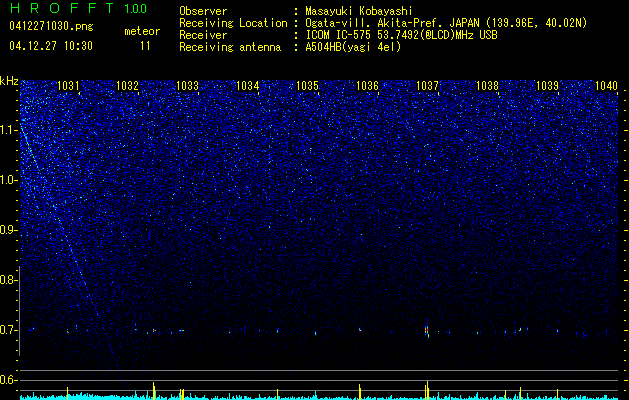Click the tall yellow power spike under 1037
The image size is (629, 400).
427,390
